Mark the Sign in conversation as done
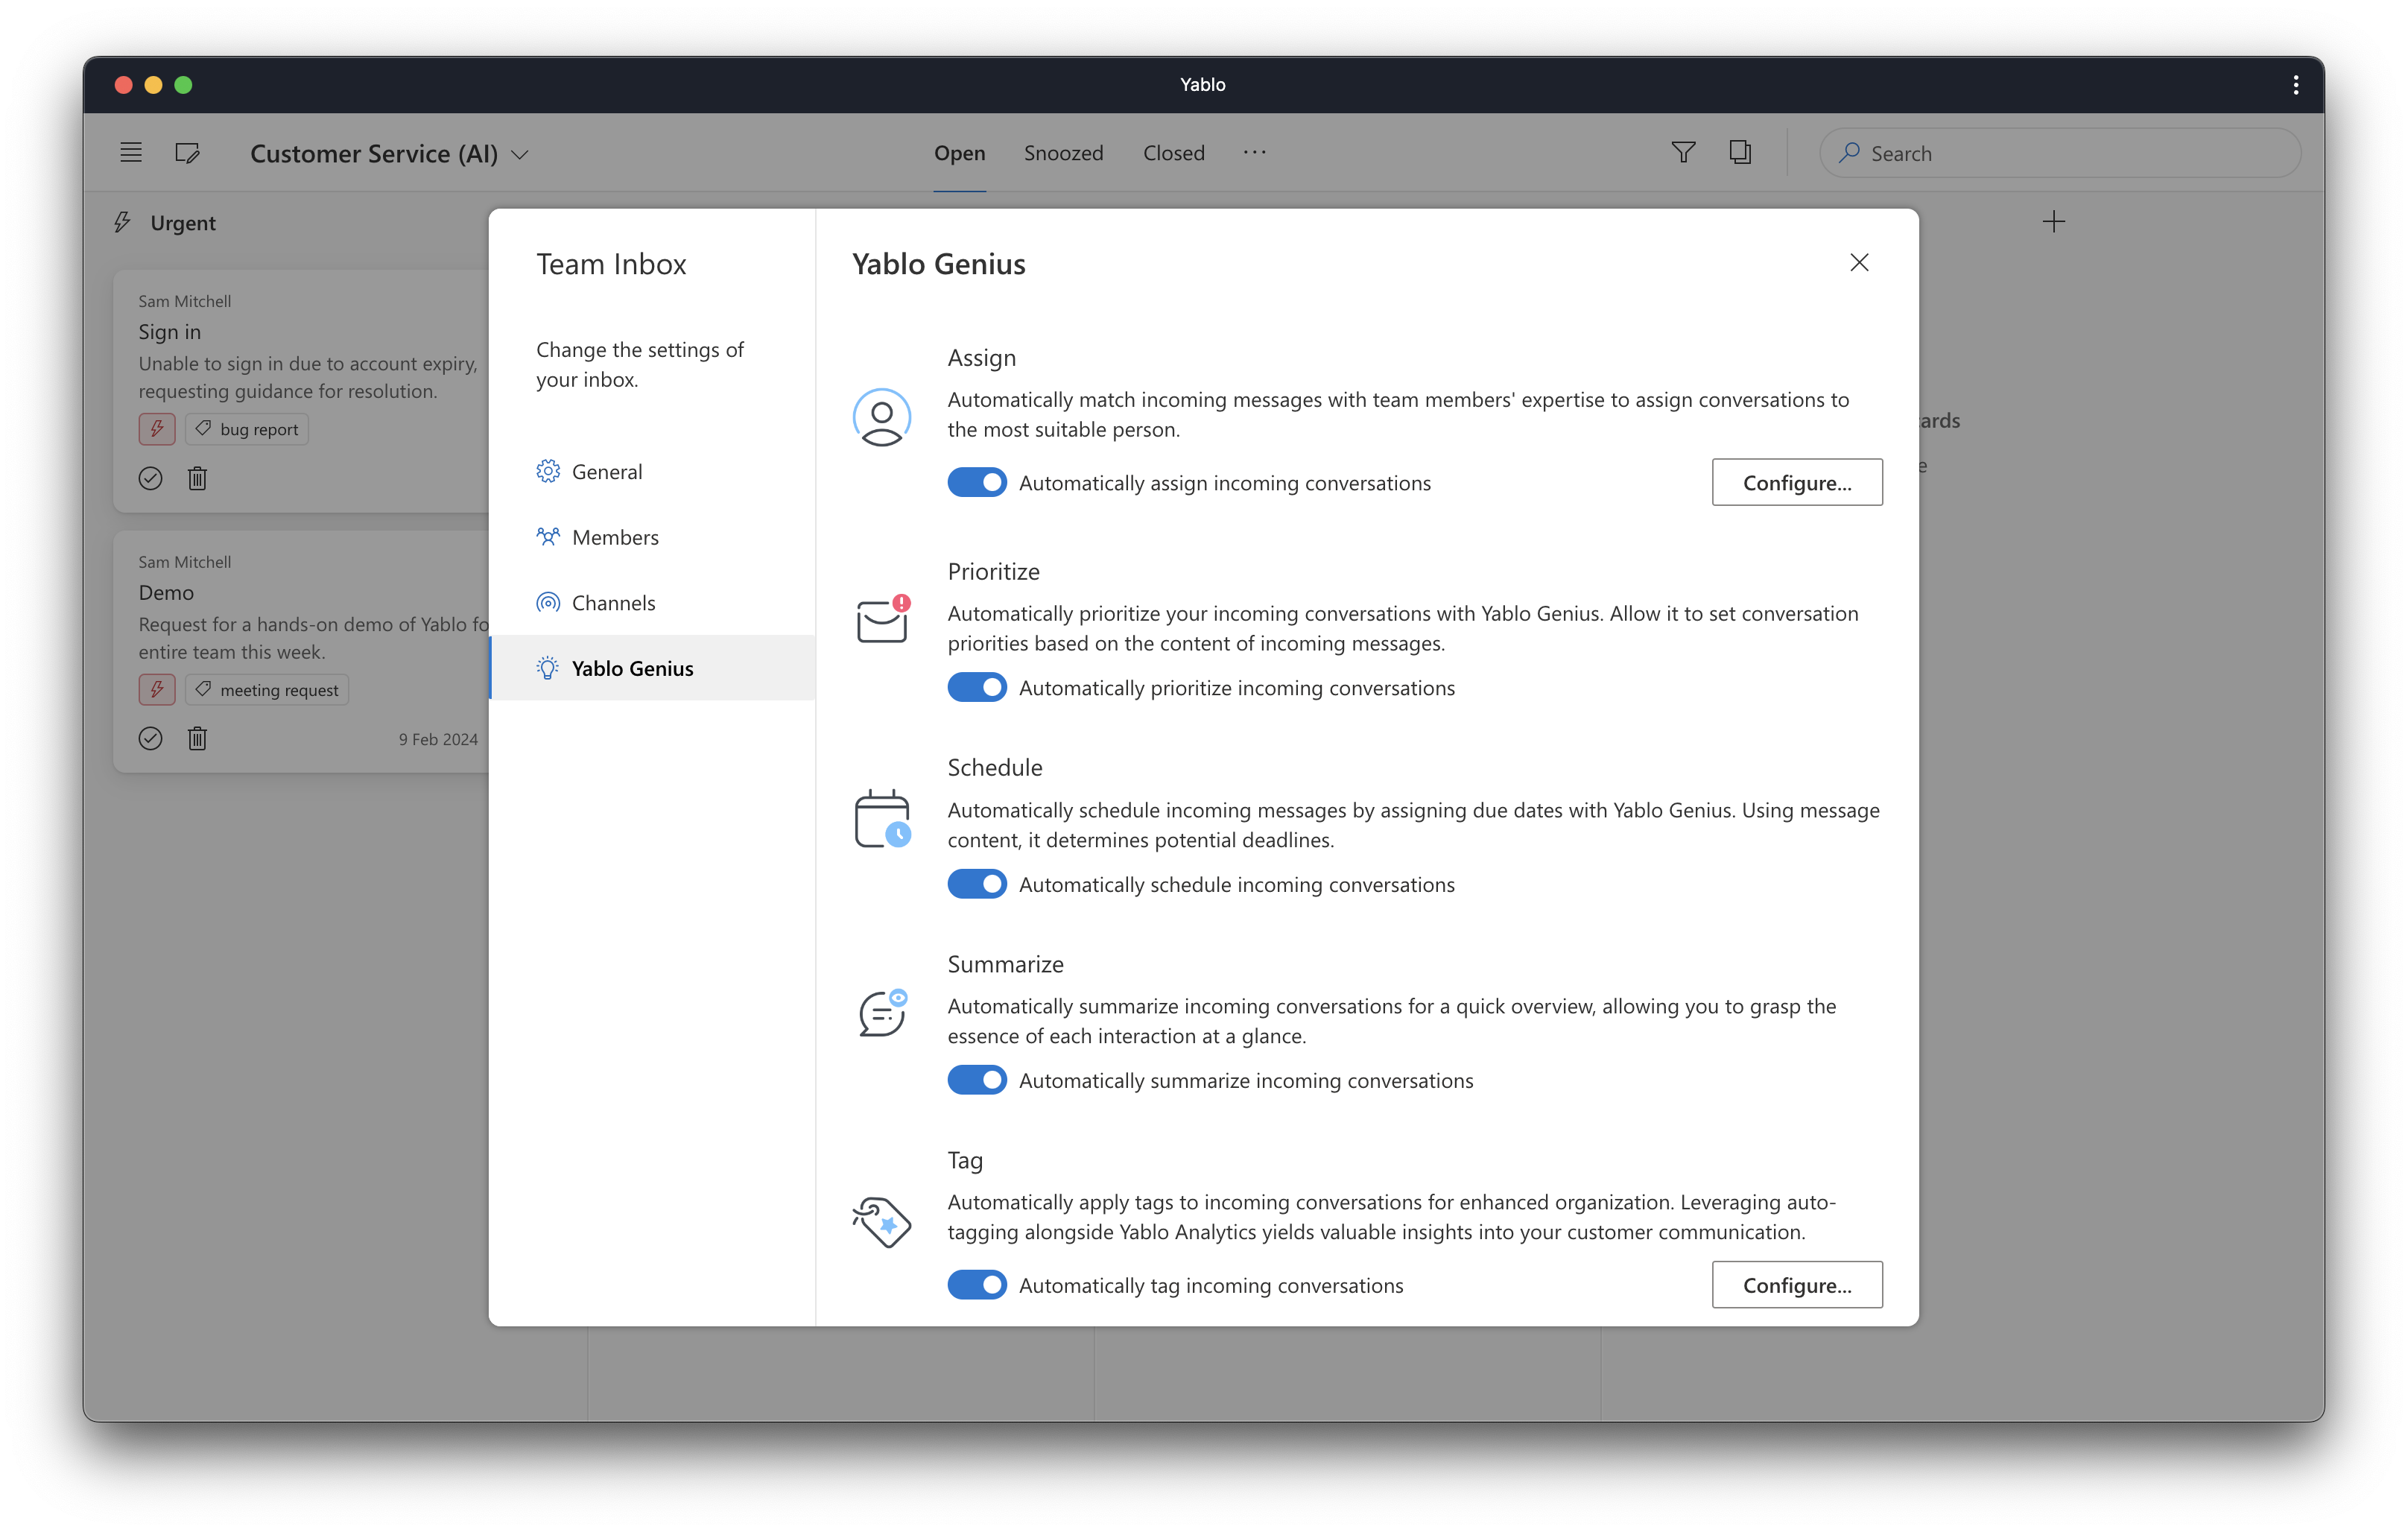Image resolution: width=2408 pixels, height=1532 pixels. pos(150,478)
